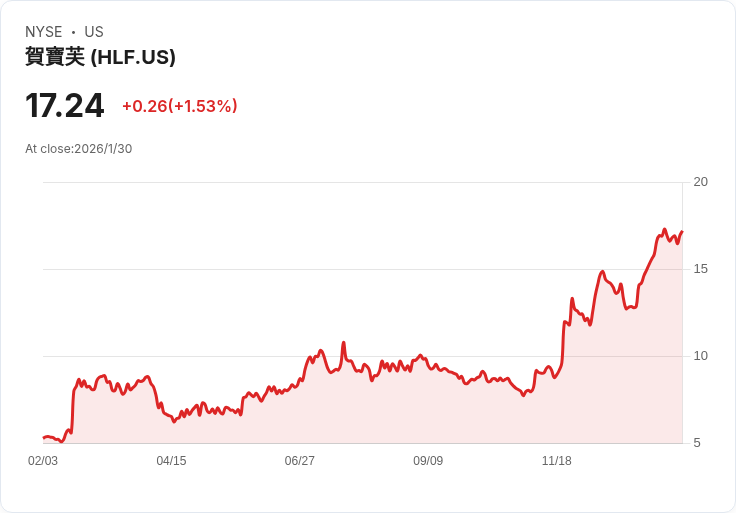Screen dimensions: 736x513
Task: Click the 20 label on the price axis
Action: (701, 182)
